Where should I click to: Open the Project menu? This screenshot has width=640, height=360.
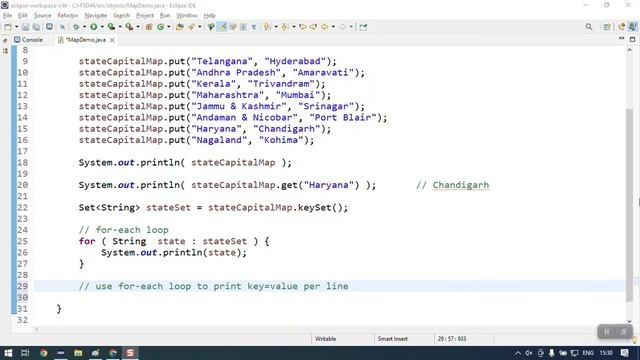(x=145, y=16)
